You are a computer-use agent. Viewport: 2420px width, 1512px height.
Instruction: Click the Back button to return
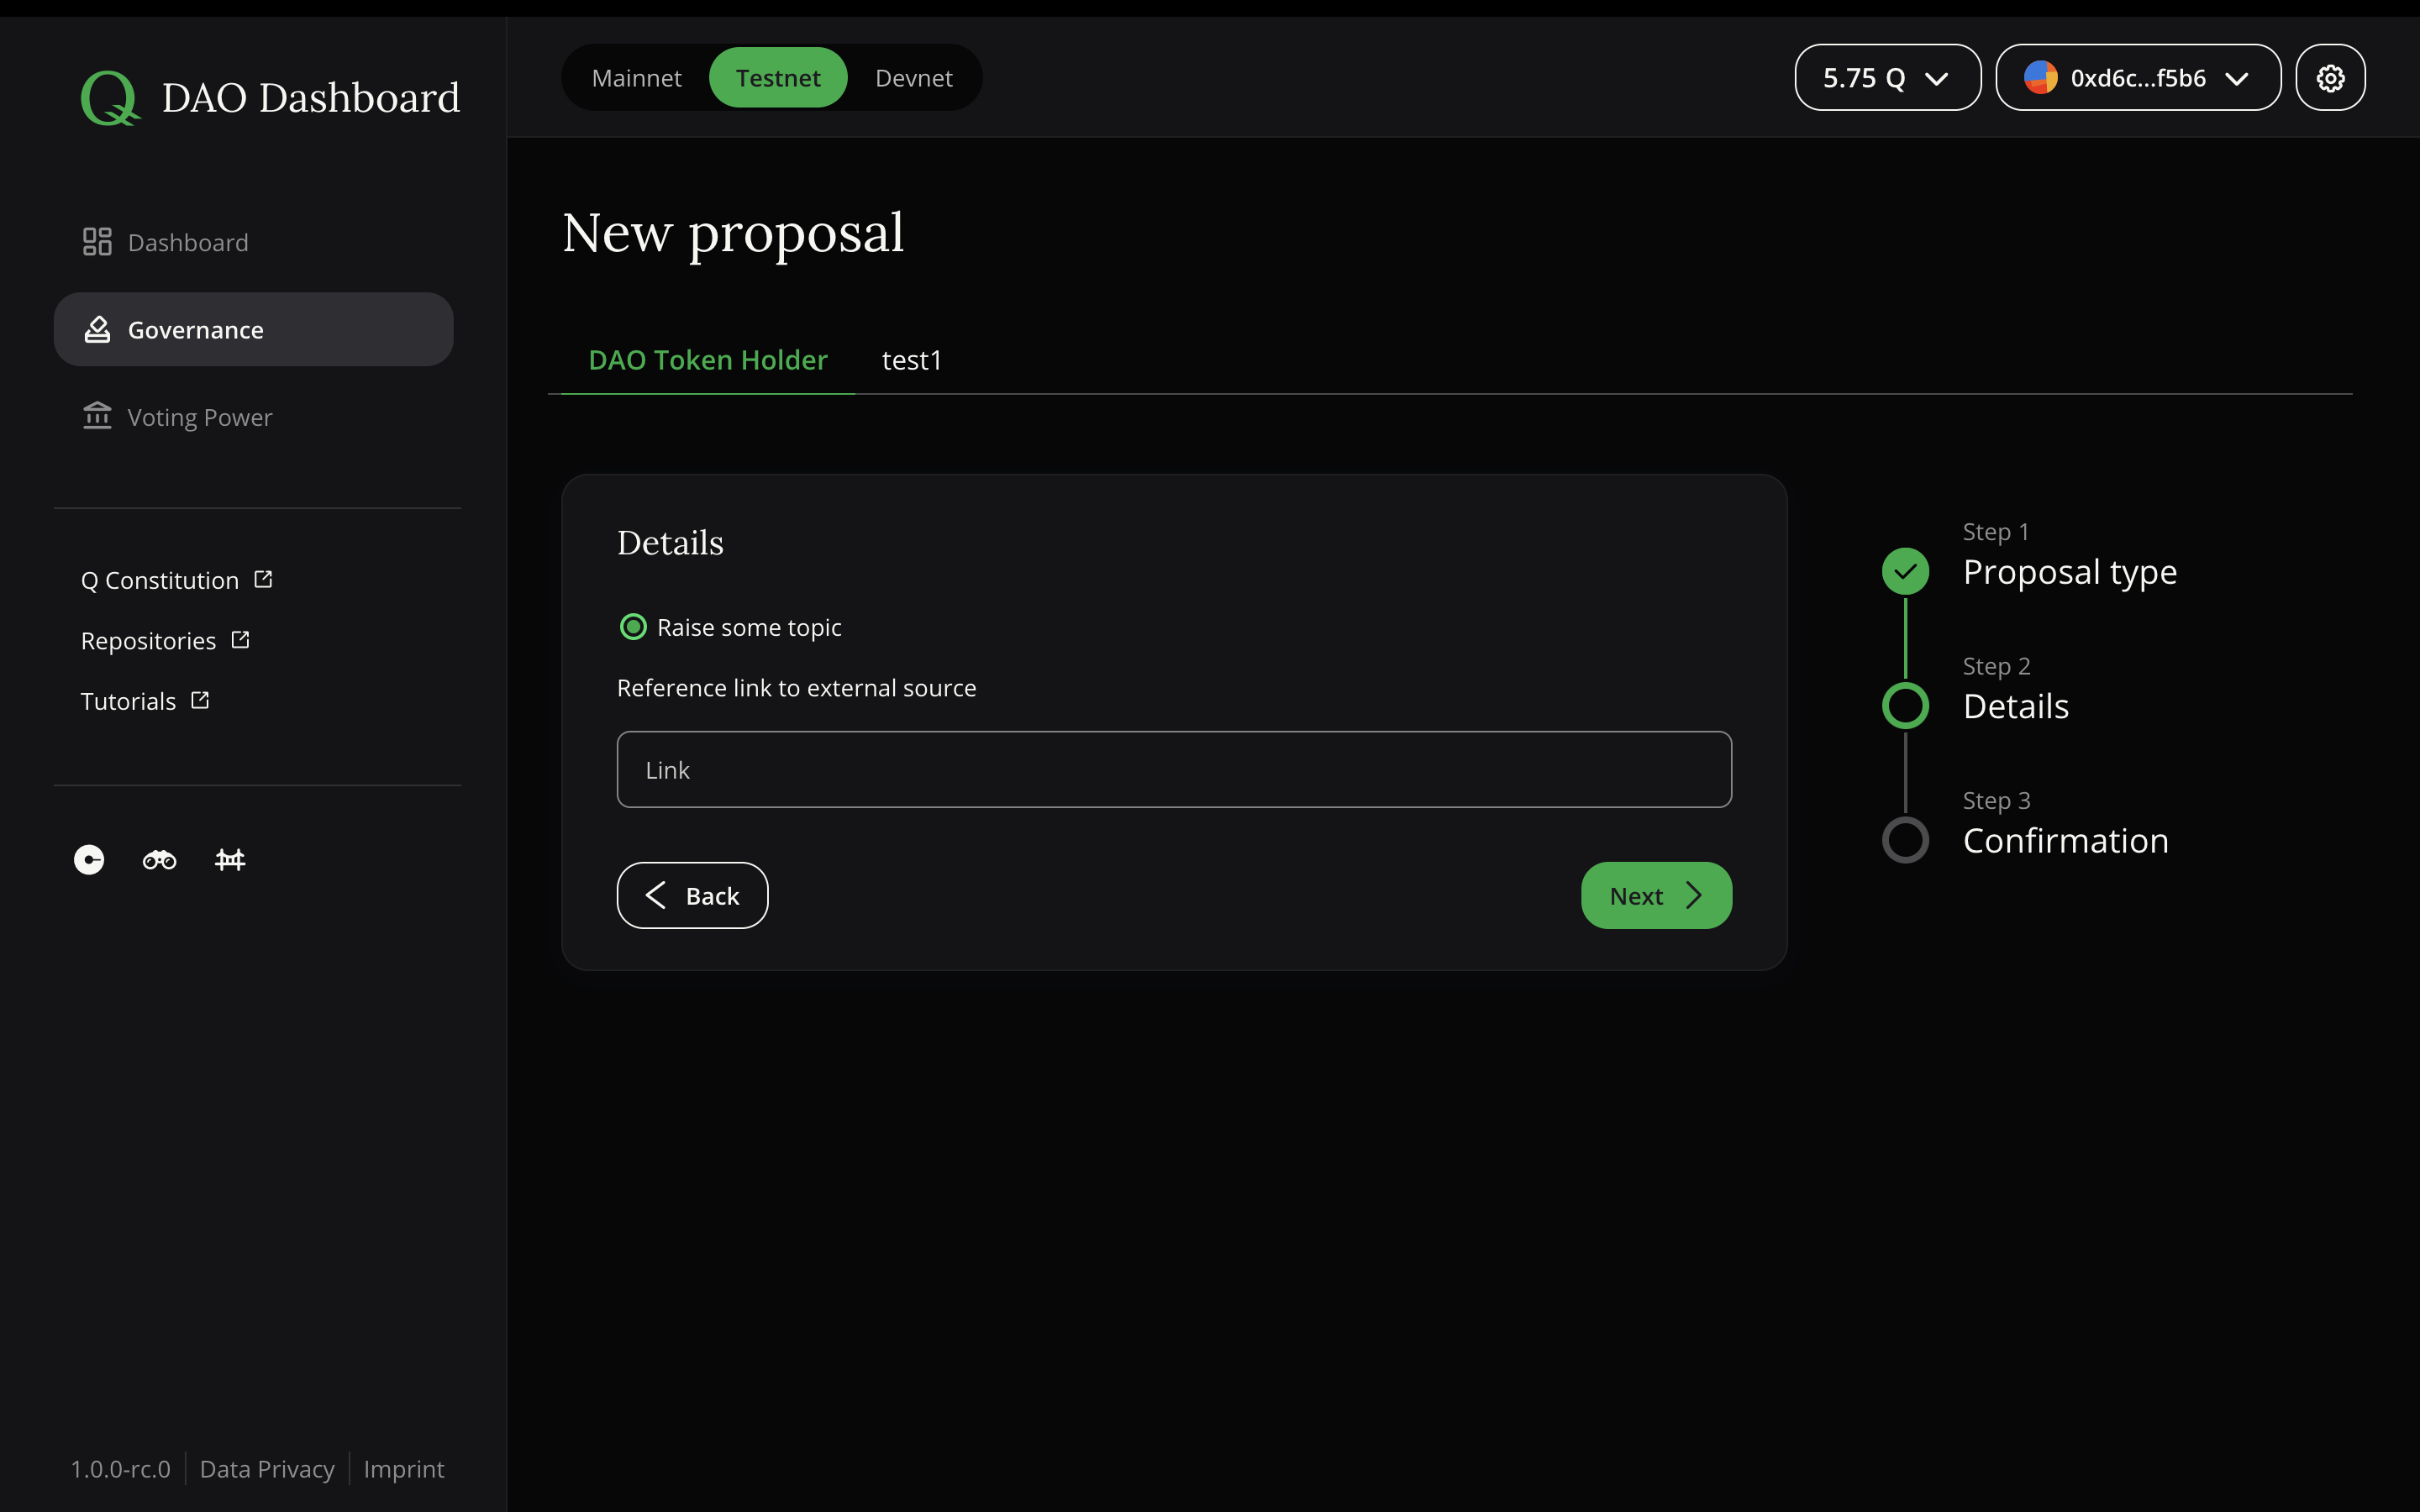pyautogui.click(x=692, y=895)
